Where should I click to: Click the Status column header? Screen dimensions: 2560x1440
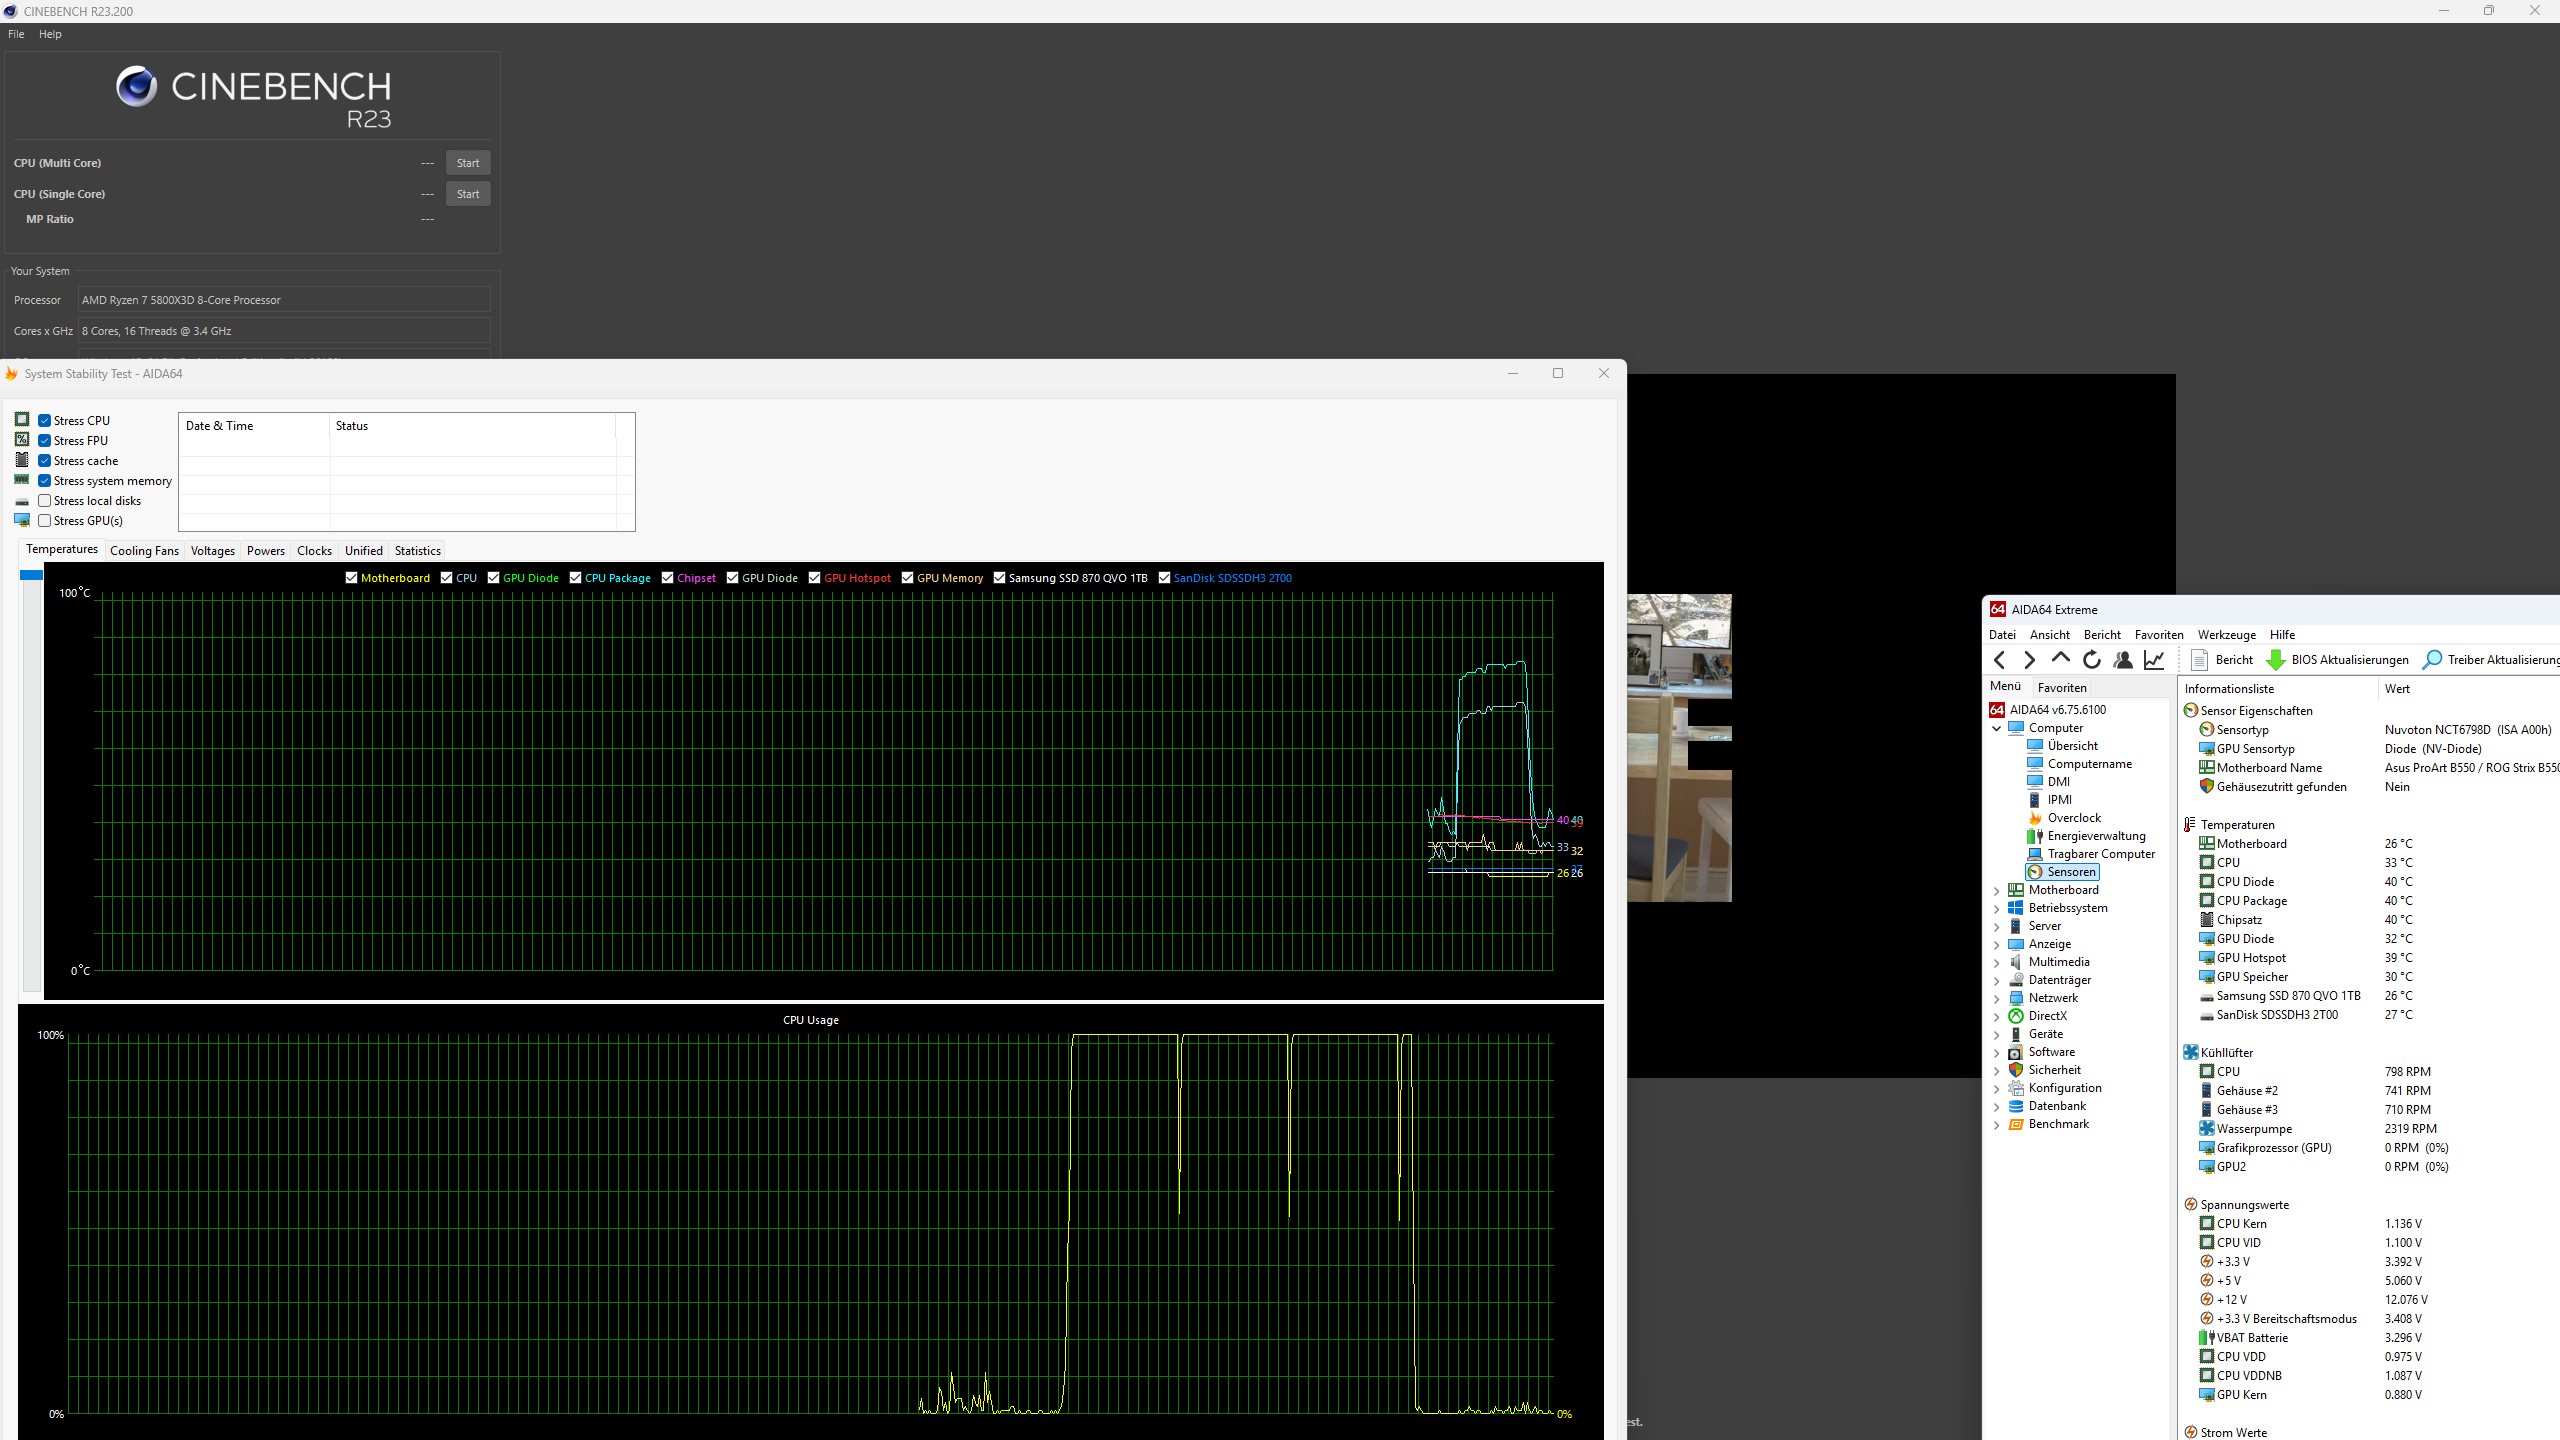pos(473,426)
